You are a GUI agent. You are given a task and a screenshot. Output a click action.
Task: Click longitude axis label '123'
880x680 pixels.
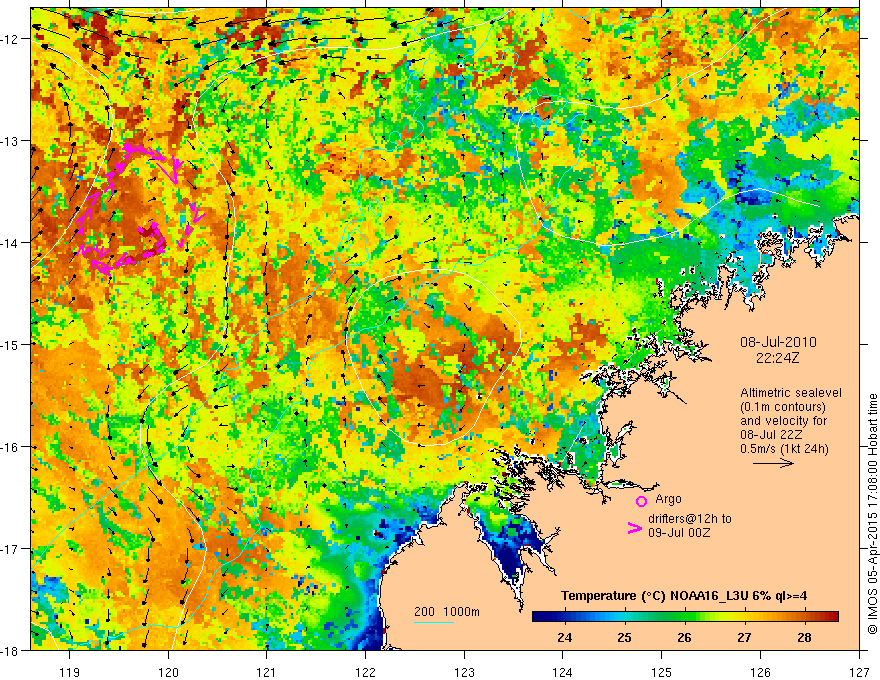click(x=464, y=672)
